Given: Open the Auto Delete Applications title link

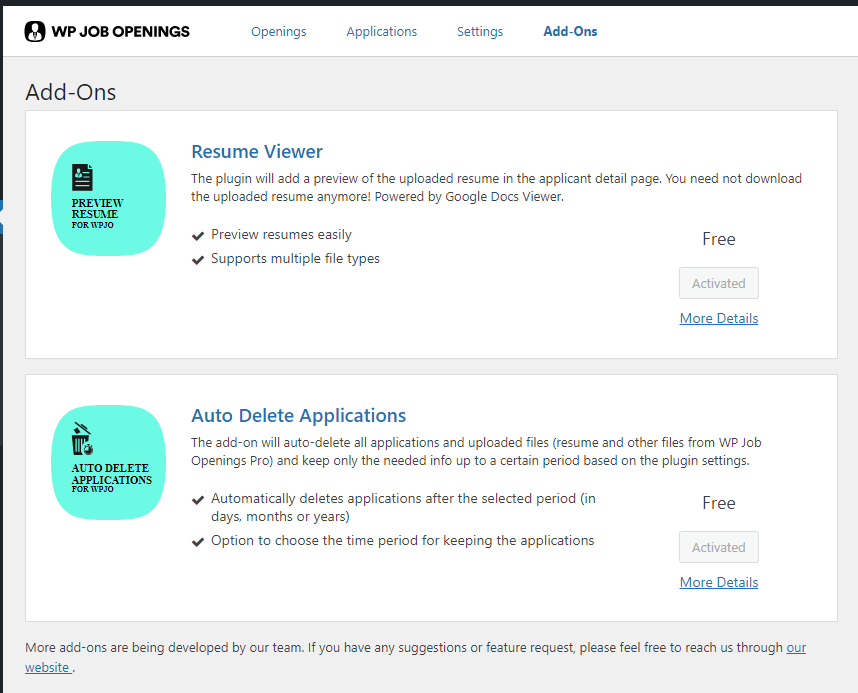Looking at the screenshot, I should [x=298, y=415].
